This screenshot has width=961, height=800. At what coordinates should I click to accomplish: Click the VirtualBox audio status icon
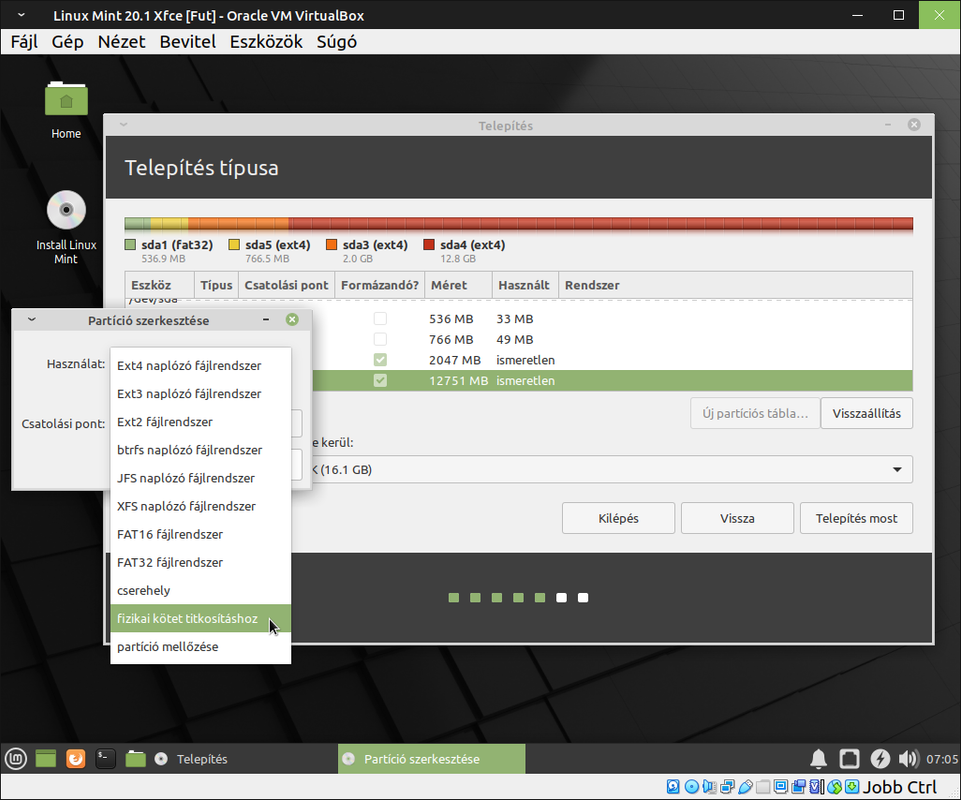coord(709,787)
